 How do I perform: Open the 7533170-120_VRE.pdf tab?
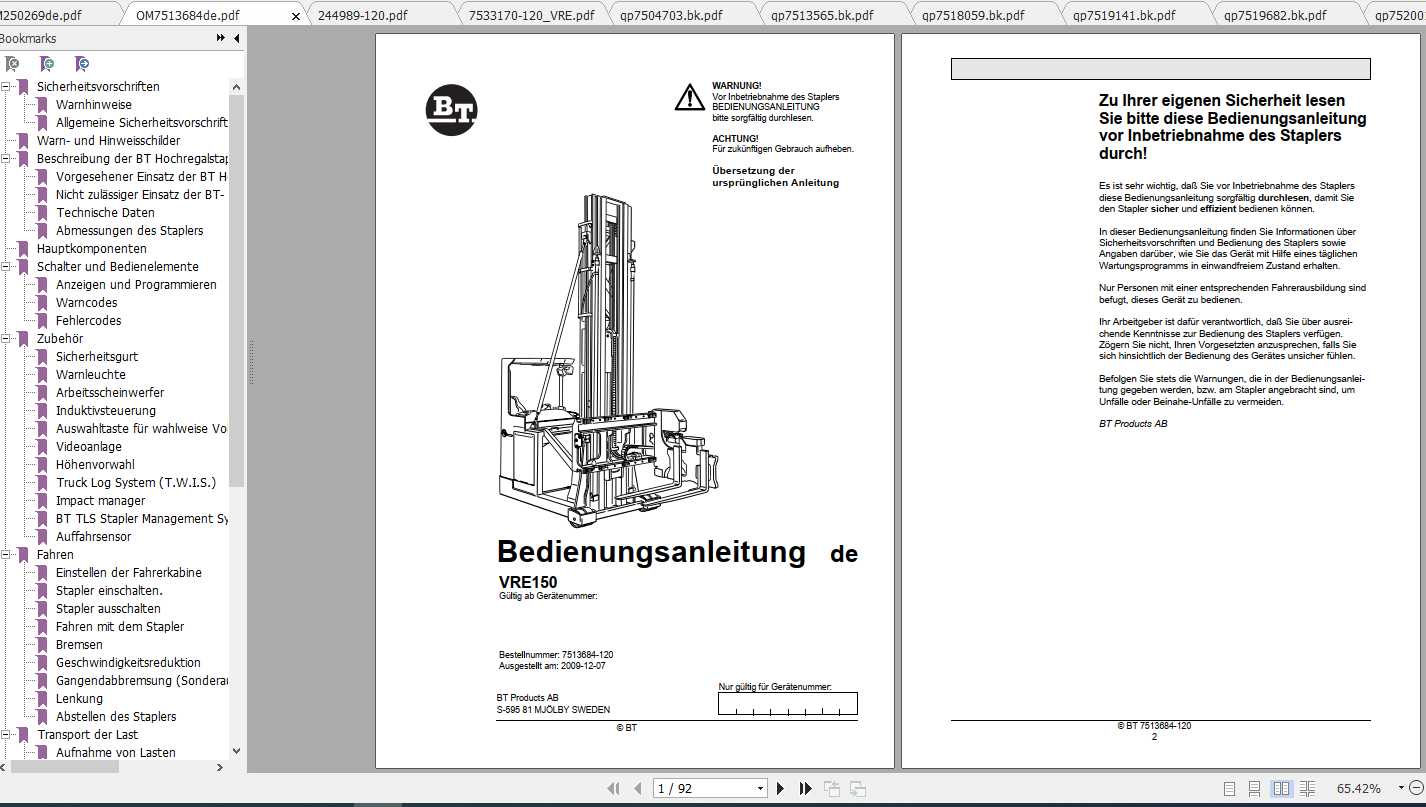531,15
